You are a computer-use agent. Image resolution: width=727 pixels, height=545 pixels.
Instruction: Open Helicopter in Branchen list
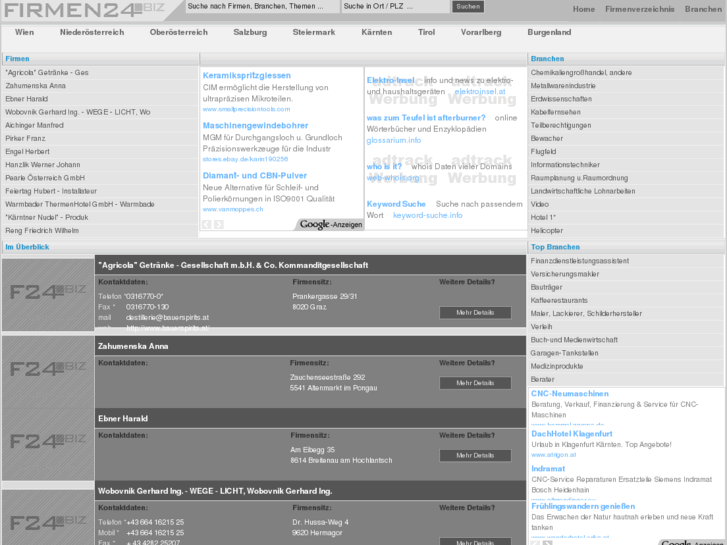[x=547, y=231]
